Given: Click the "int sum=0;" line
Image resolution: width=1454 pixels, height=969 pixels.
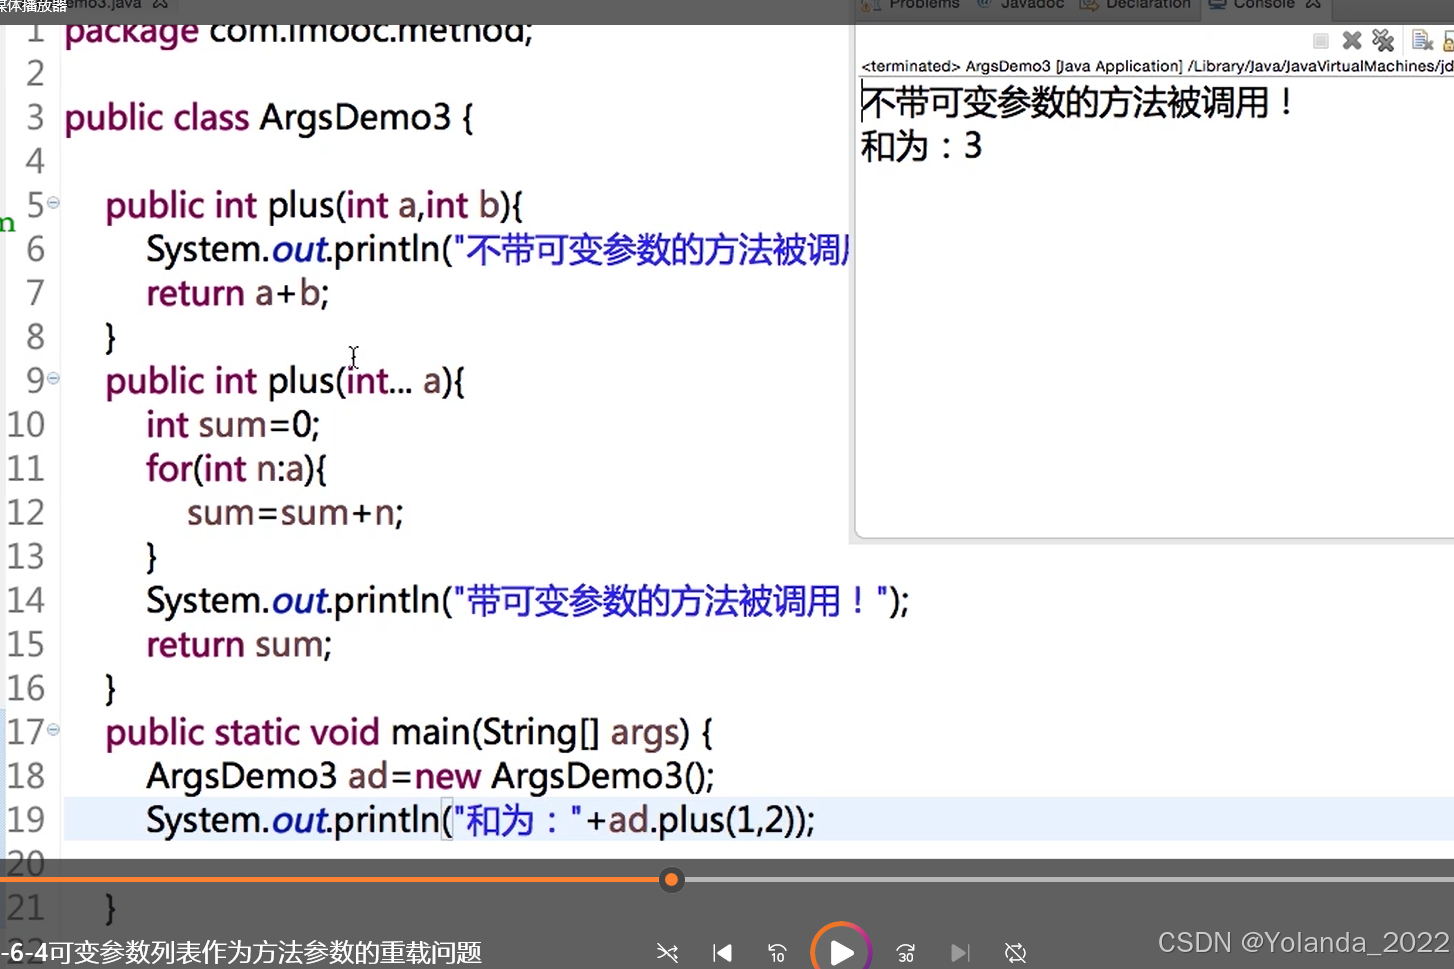Looking at the screenshot, I should coord(233,426).
